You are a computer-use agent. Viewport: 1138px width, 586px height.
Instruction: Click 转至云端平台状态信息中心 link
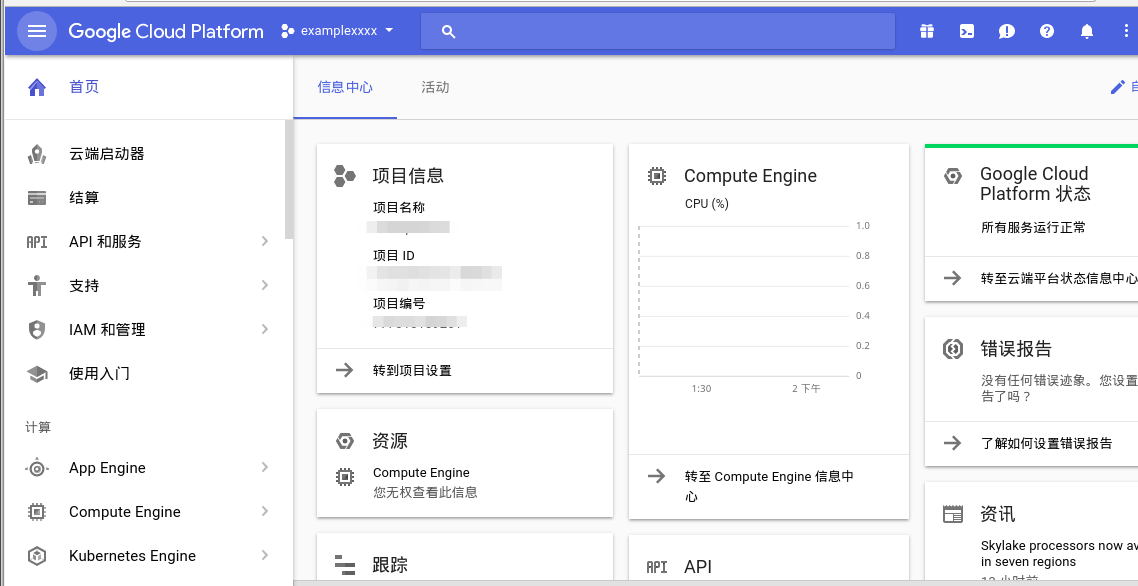pos(1059,278)
